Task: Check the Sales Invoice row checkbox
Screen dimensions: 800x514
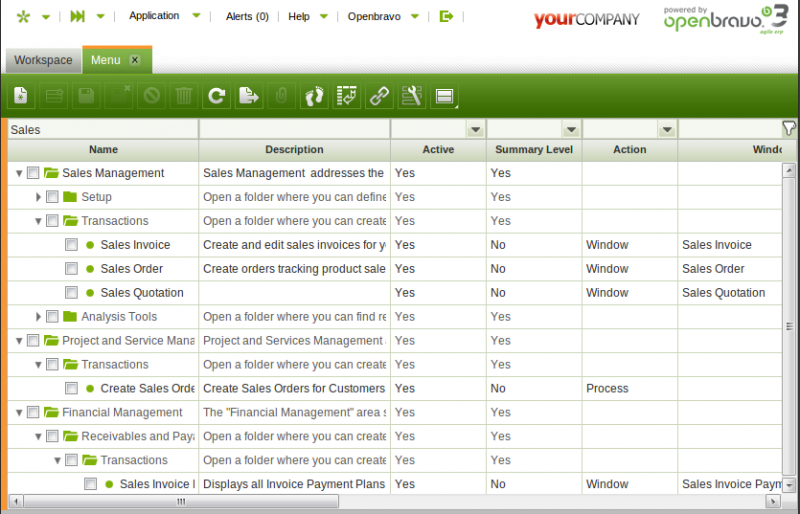Action: [72, 245]
